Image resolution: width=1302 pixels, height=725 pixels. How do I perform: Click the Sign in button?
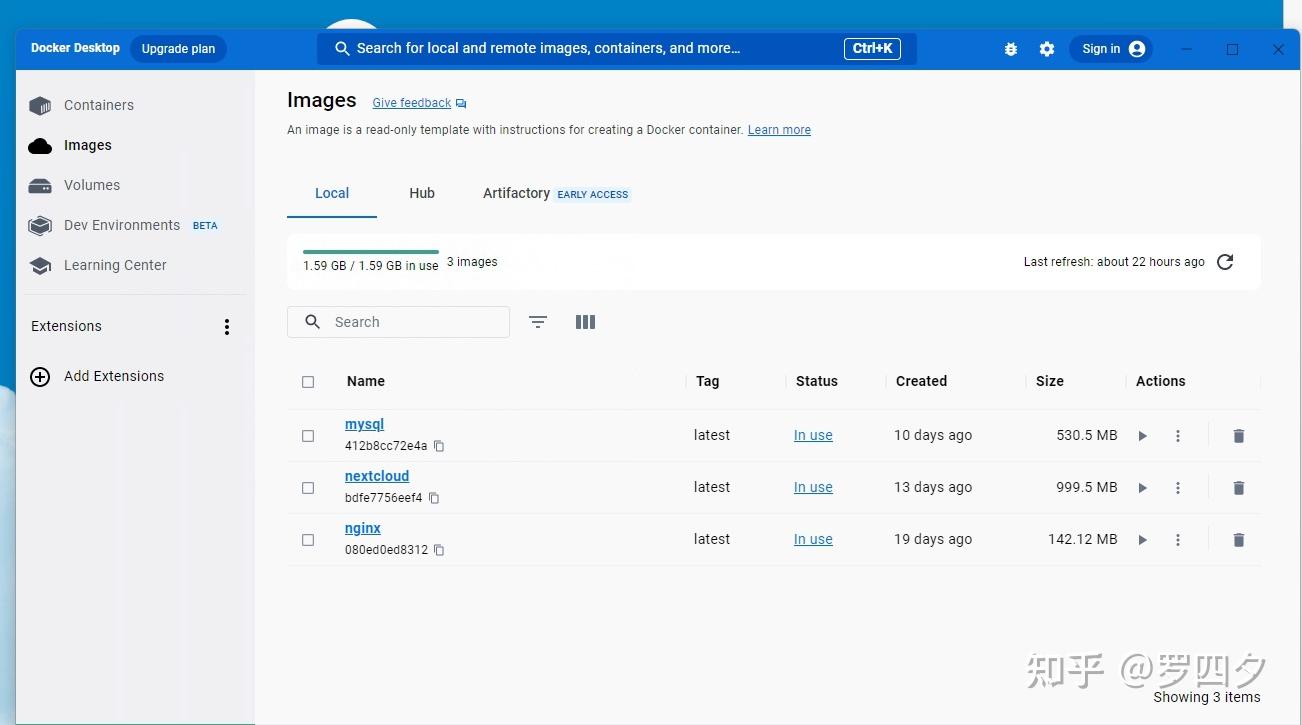click(x=1111, y=49)
